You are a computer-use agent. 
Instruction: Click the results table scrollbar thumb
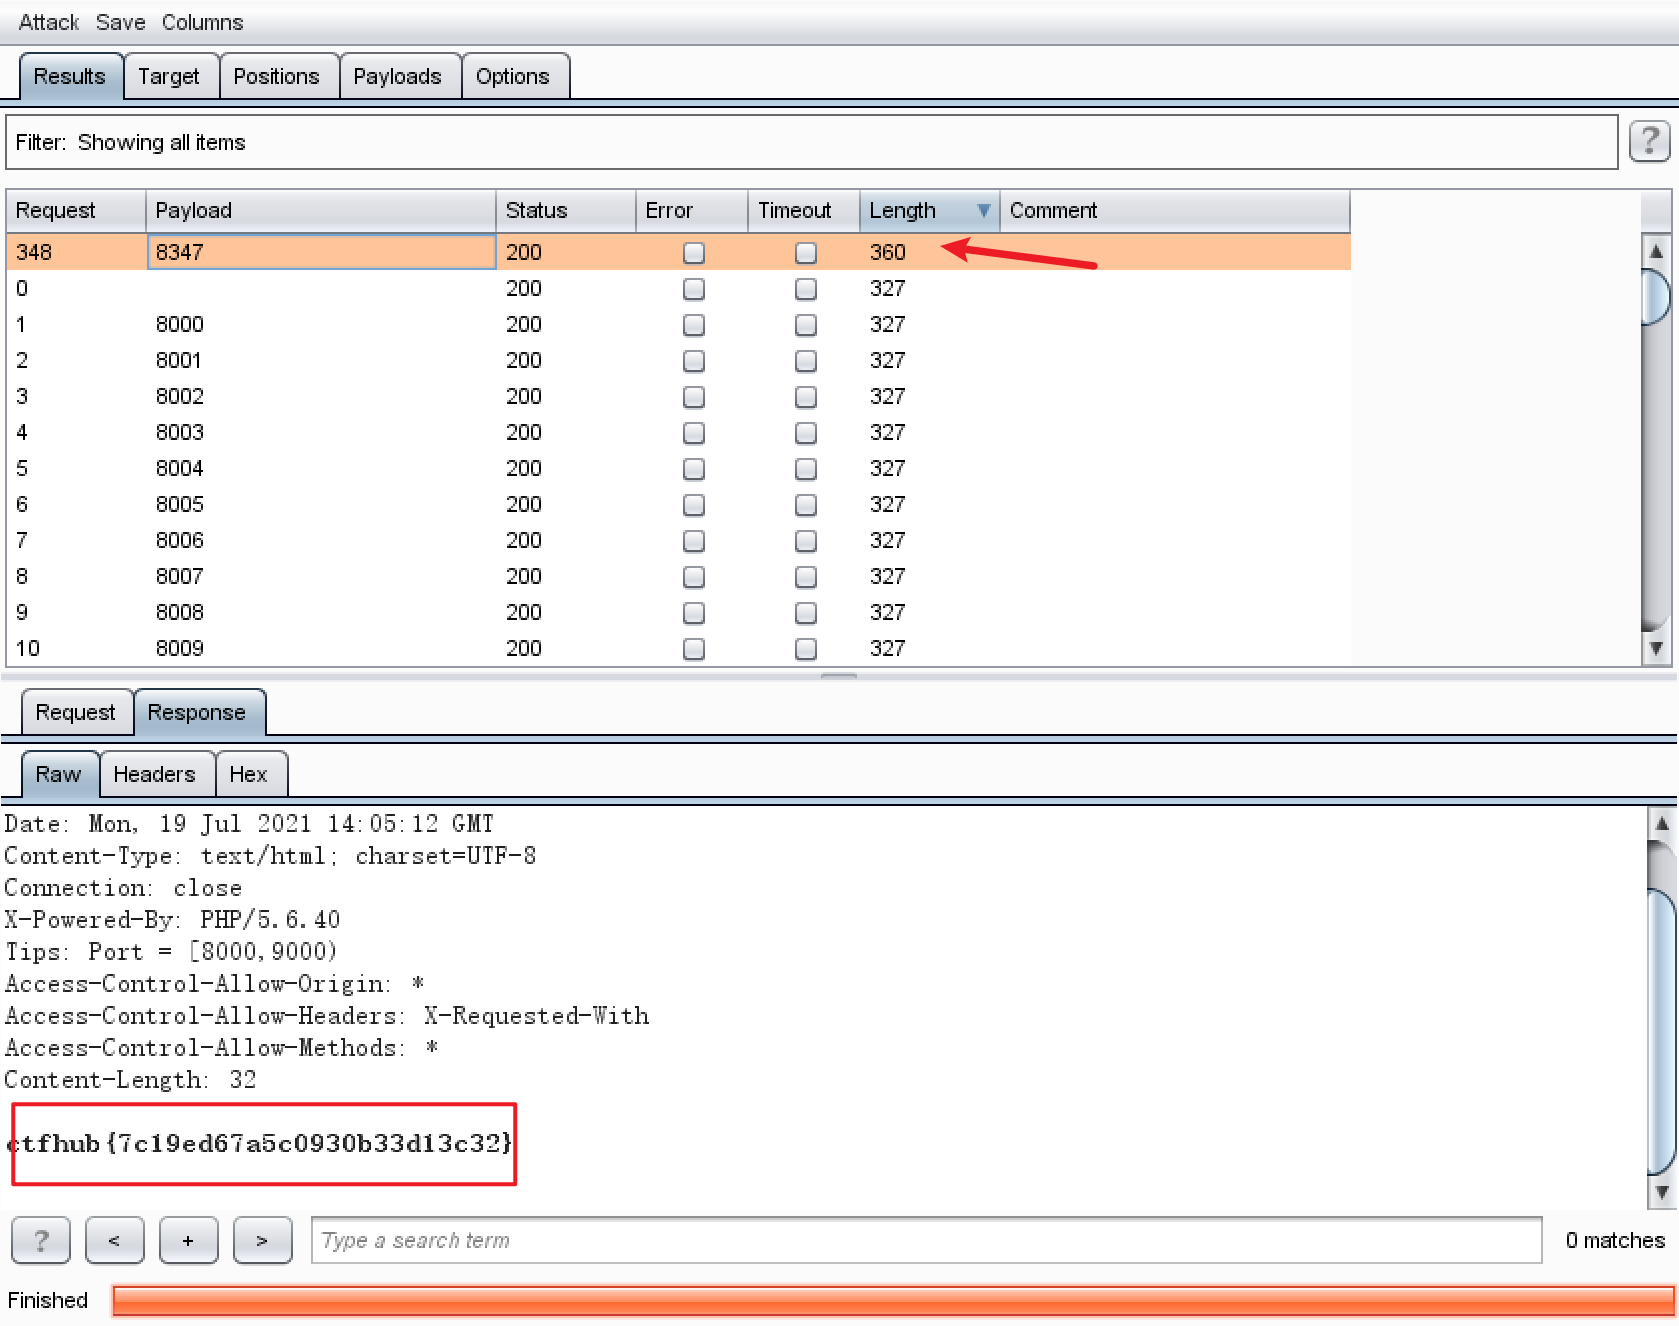(1656, 297)
